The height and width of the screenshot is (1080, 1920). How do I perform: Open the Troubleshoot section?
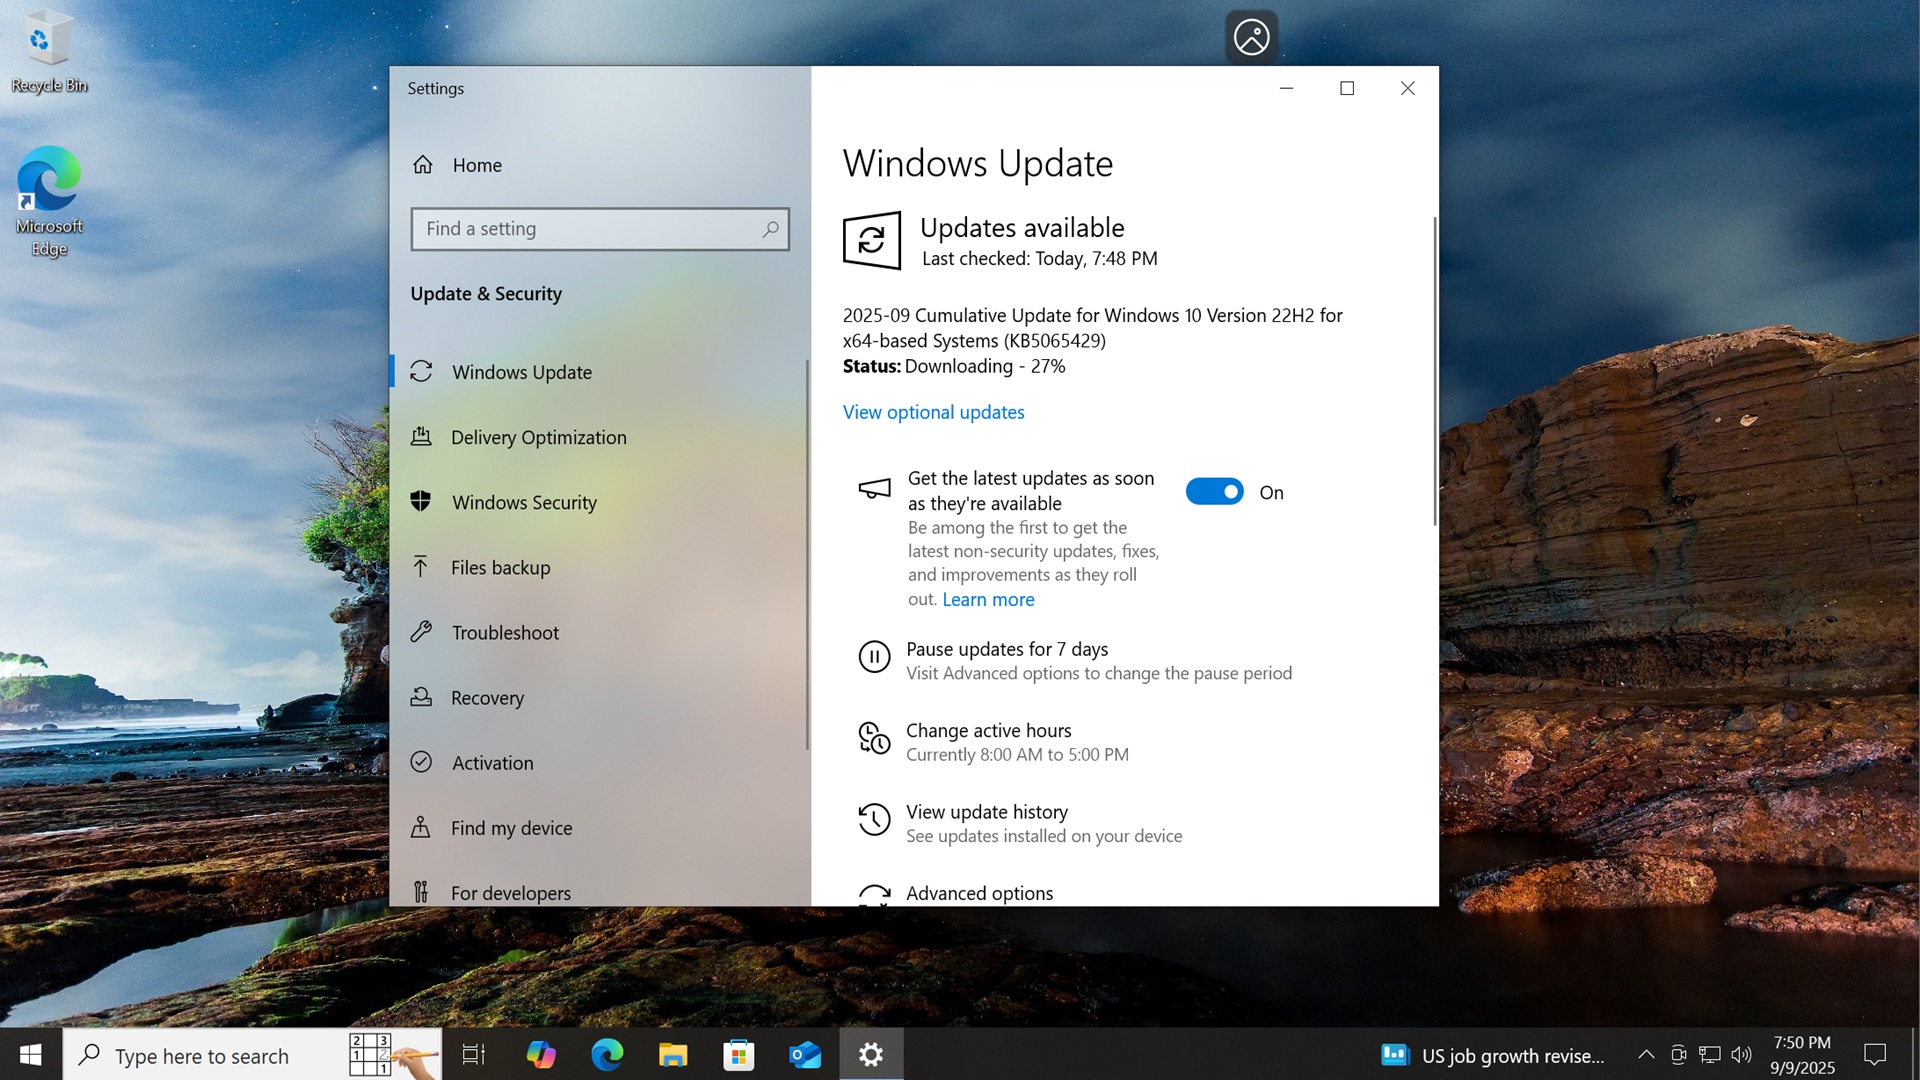(x=505, y=632)
